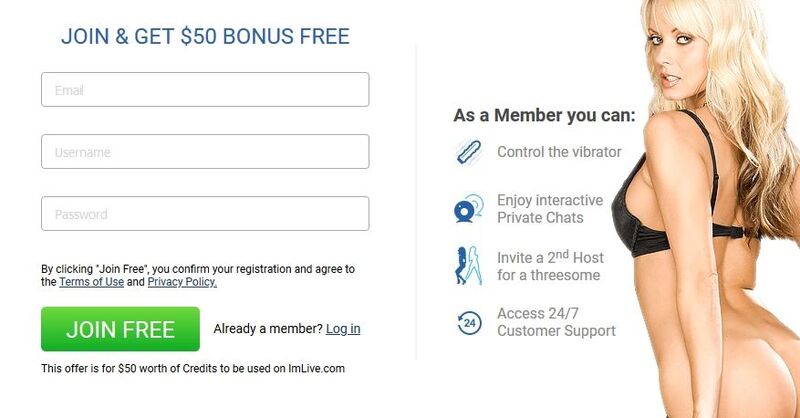The height and width of the screenshot is (418, 800).
Task: Click the 'Already a member?' text
Action: click(268, 329)
